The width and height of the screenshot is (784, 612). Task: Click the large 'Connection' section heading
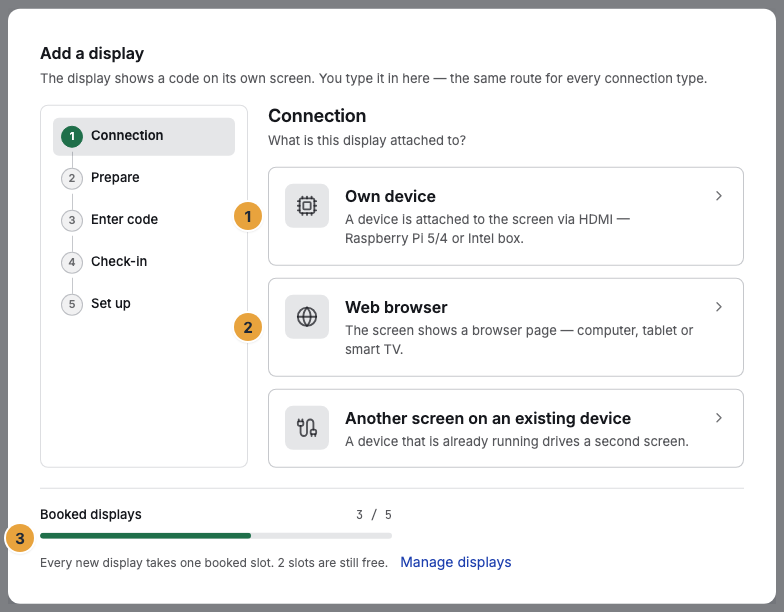click(317, 116)
